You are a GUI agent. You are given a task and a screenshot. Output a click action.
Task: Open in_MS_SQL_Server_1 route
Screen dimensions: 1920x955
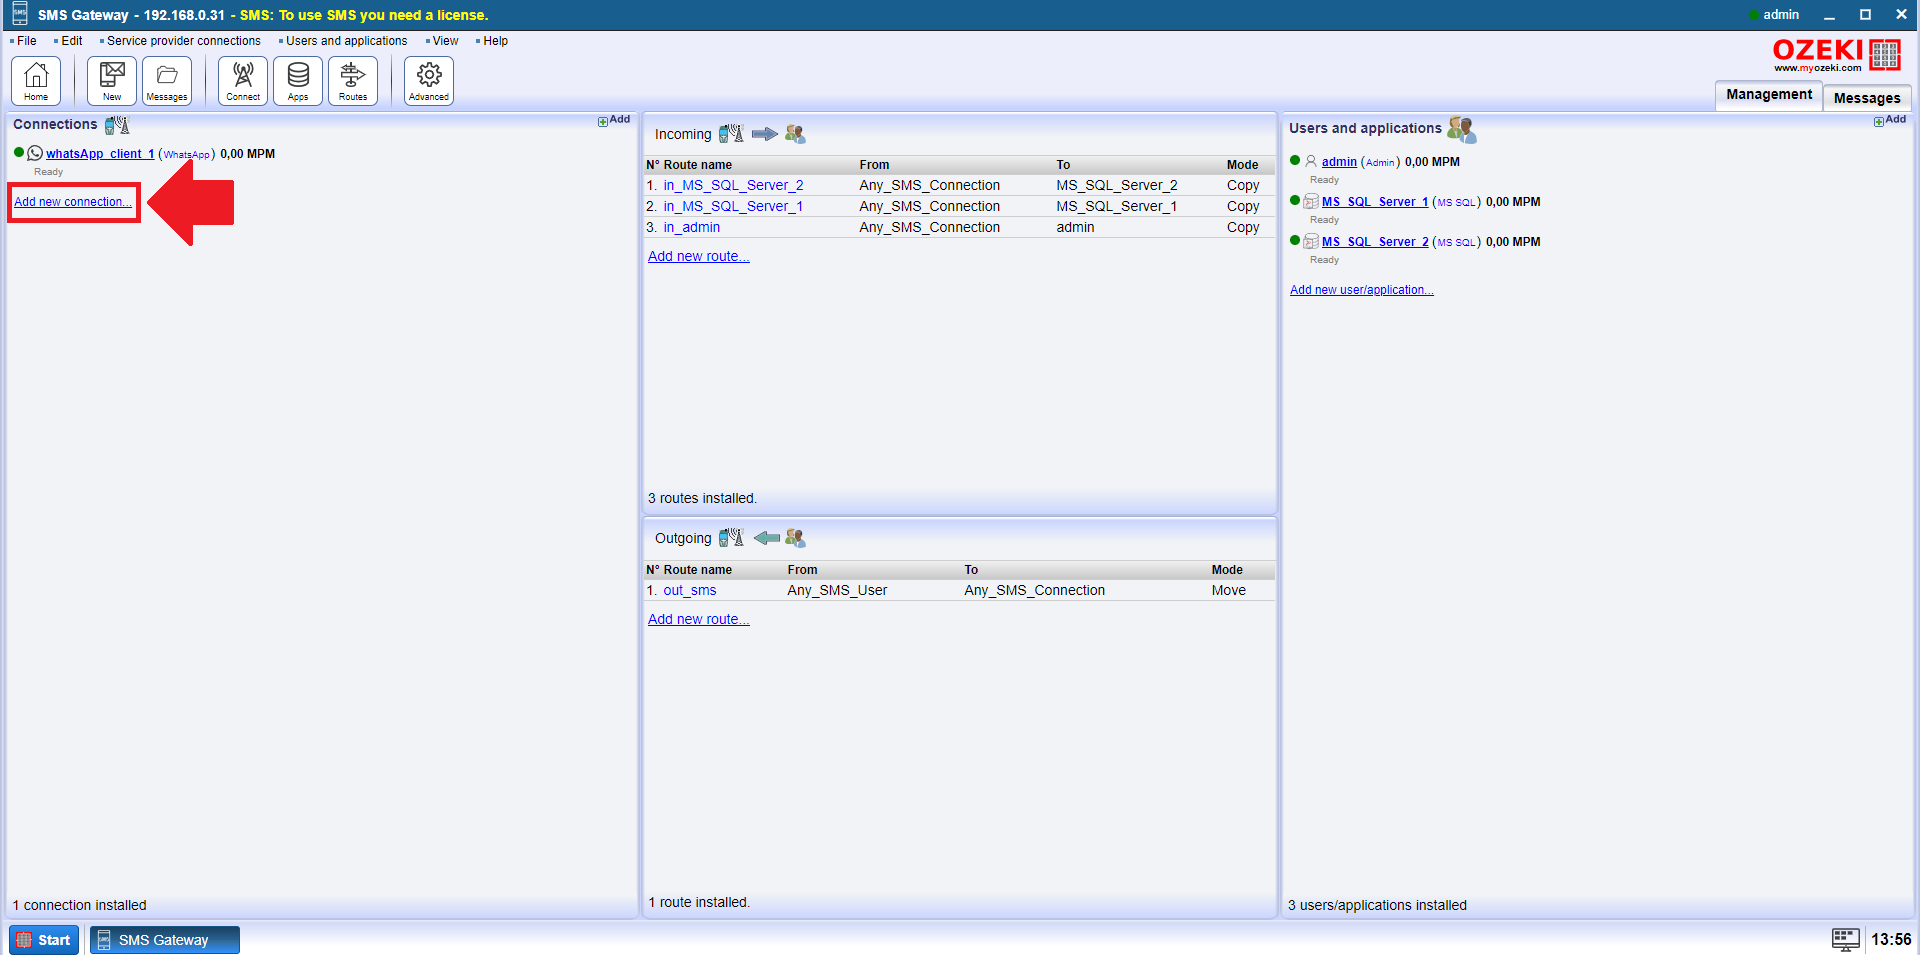coord(733,206)
